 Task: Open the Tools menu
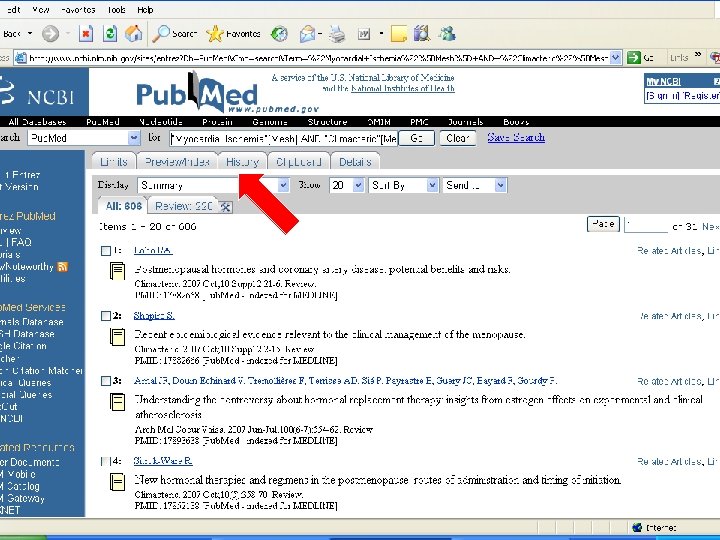point(117,10)
